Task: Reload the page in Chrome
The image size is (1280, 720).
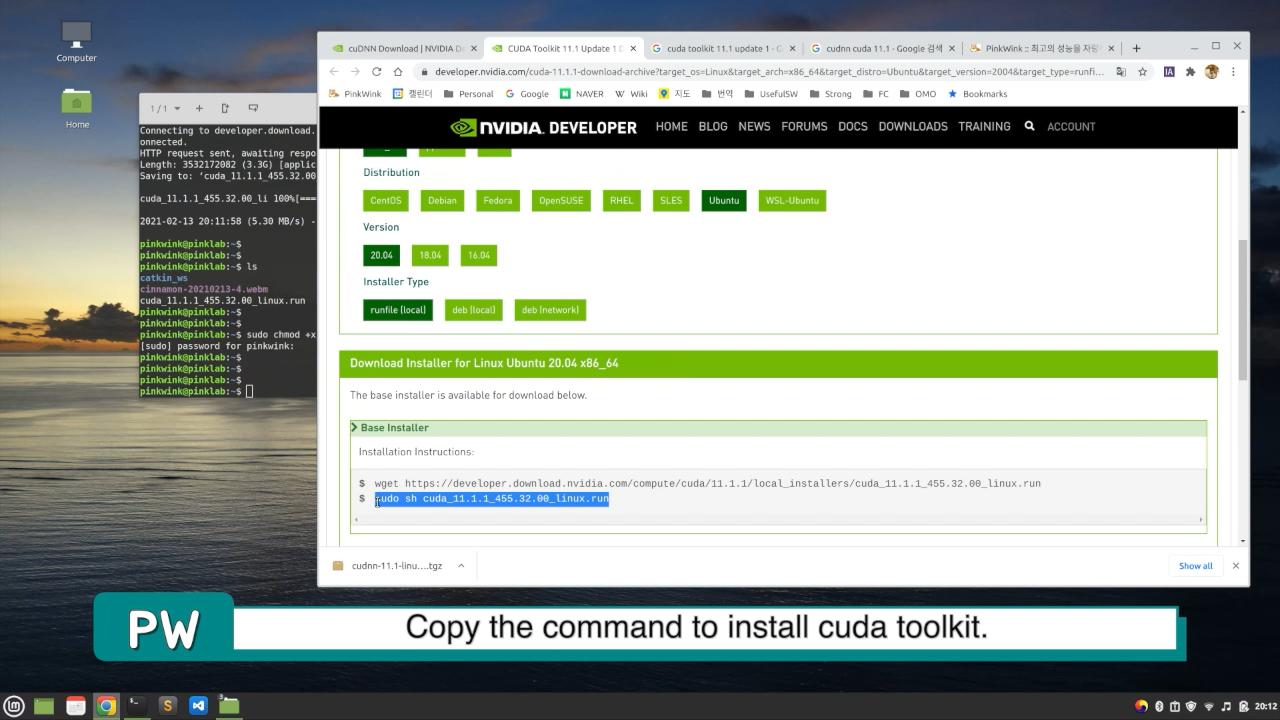Action: (x=376, y=72)
